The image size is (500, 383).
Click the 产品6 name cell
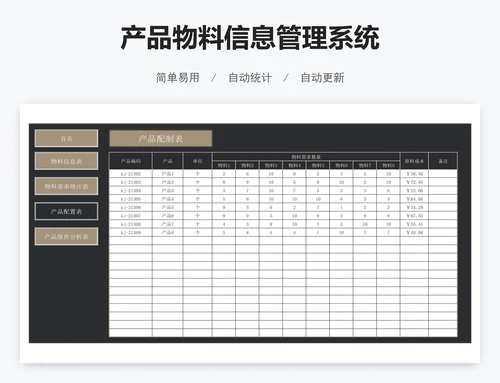click(x=167, y=216)
